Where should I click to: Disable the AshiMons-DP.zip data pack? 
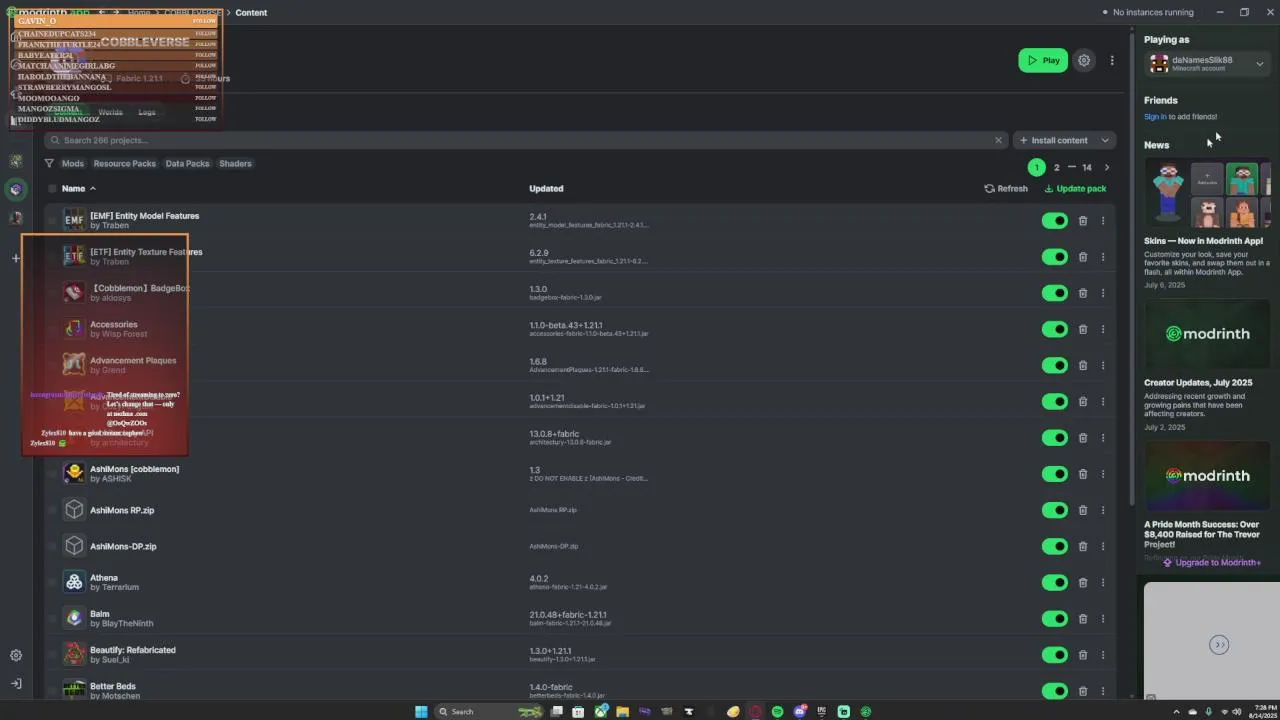1055,546
